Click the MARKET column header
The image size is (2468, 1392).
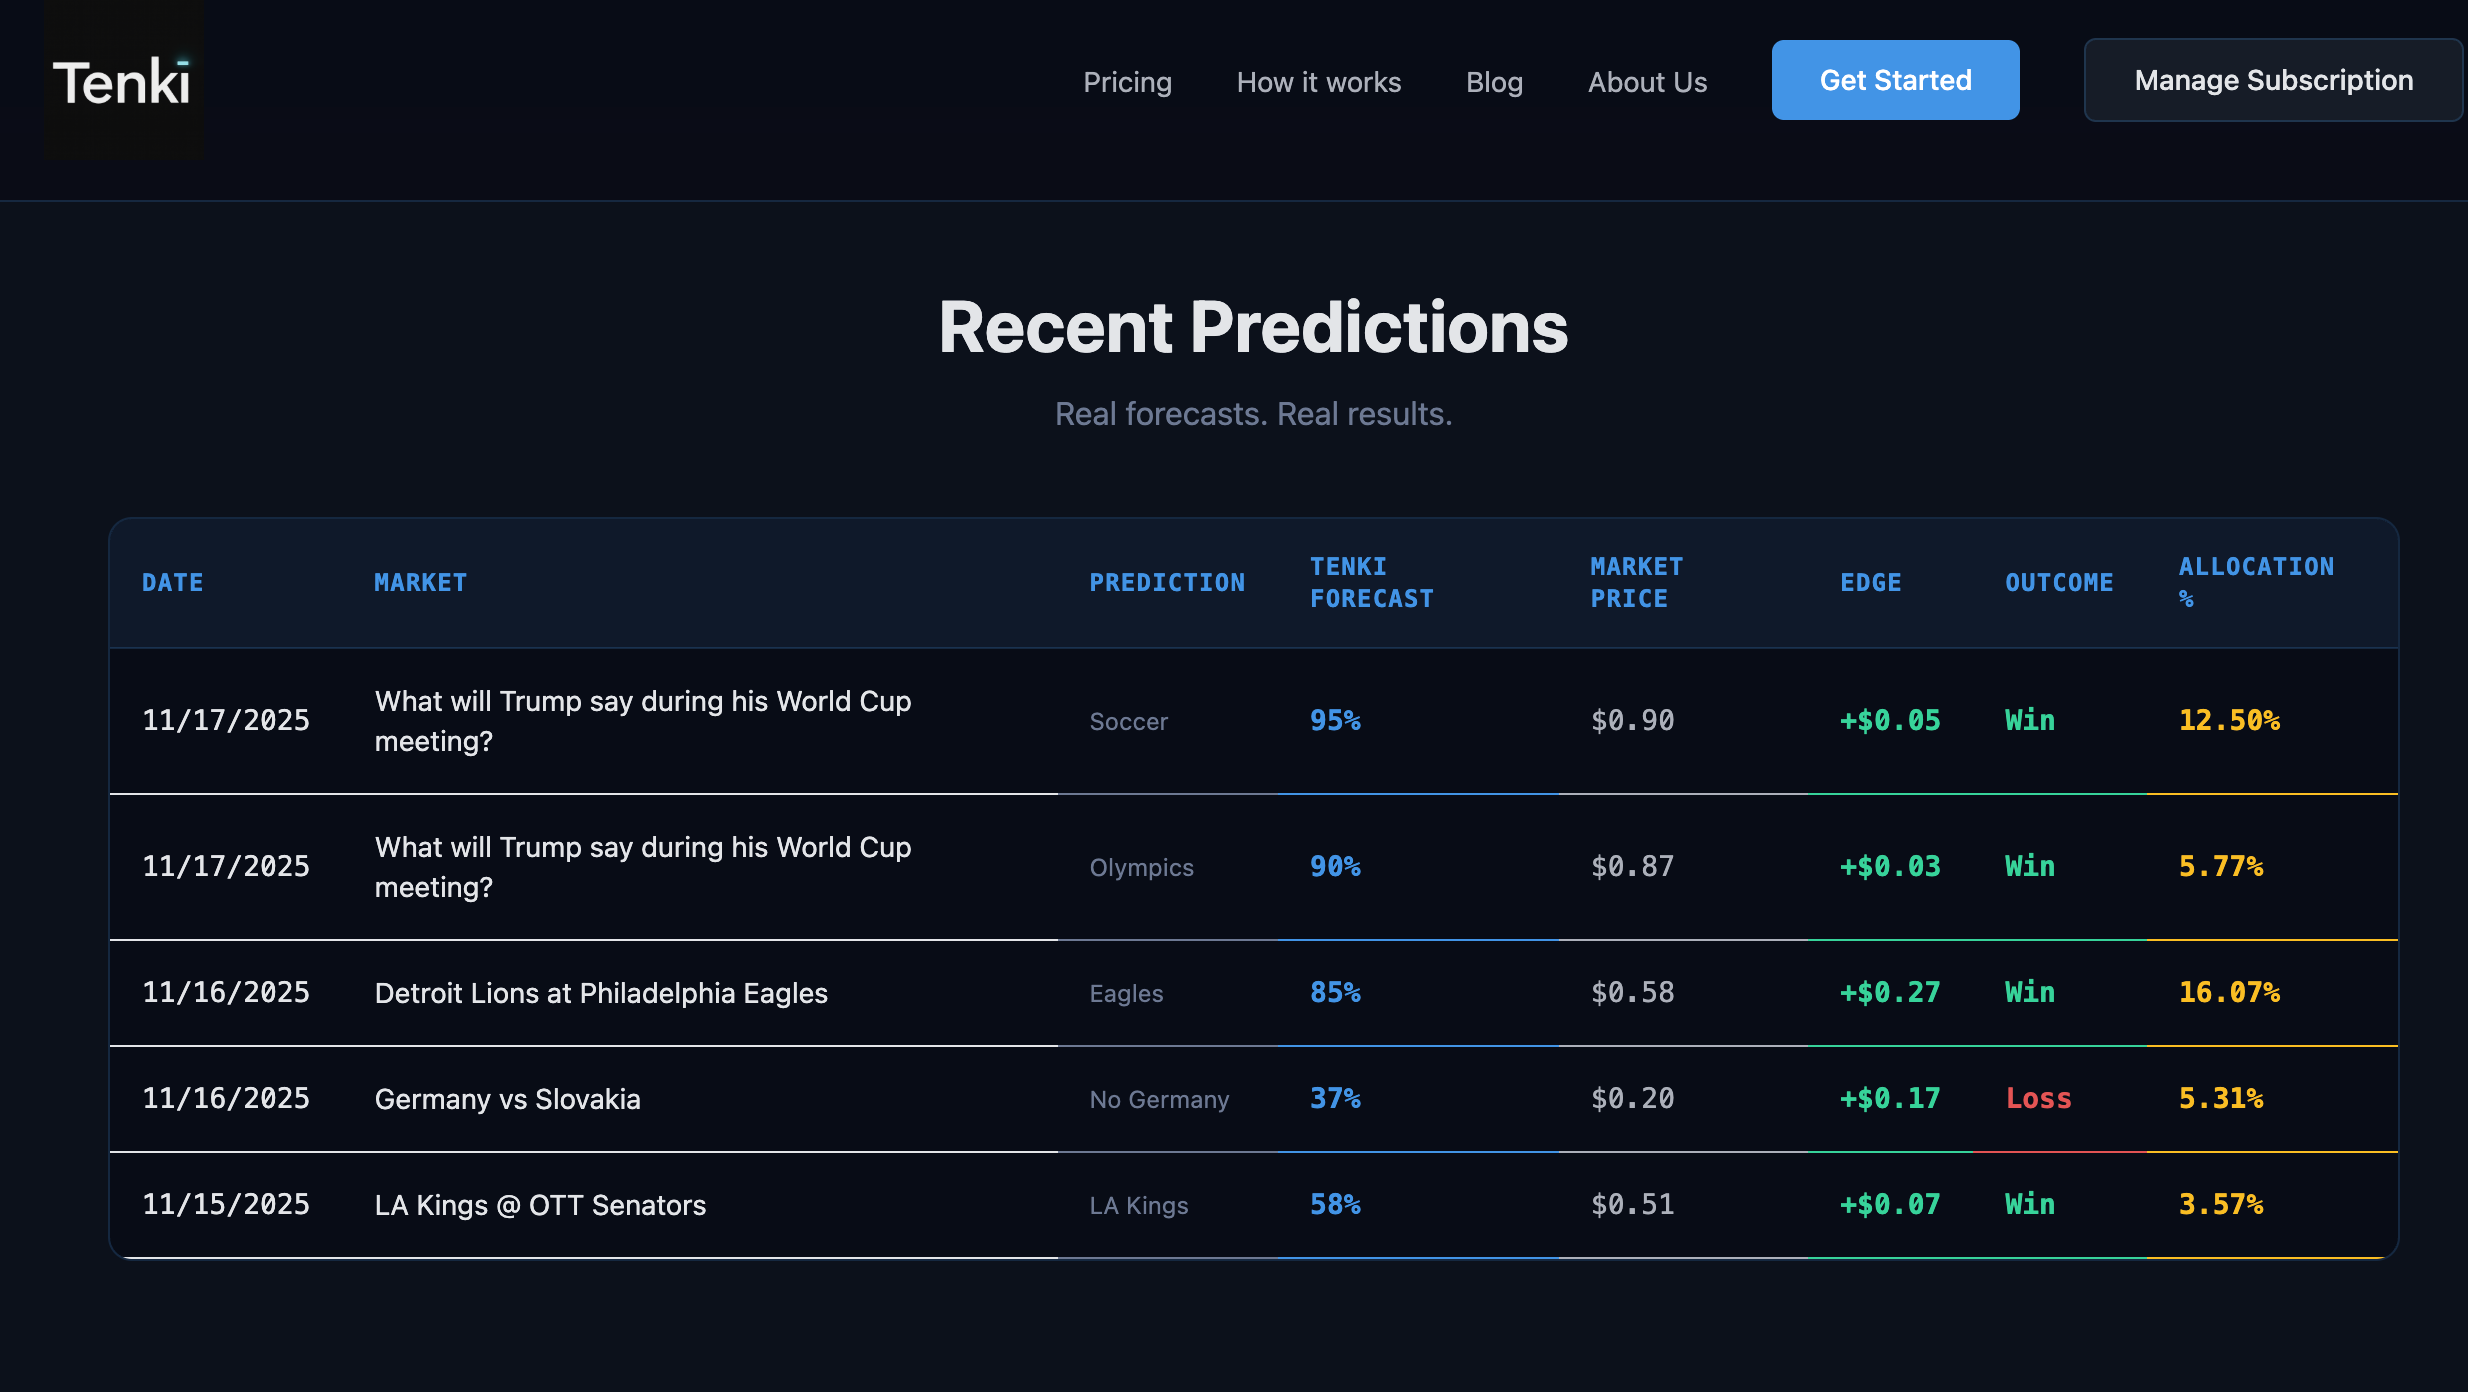coord(420,582)
